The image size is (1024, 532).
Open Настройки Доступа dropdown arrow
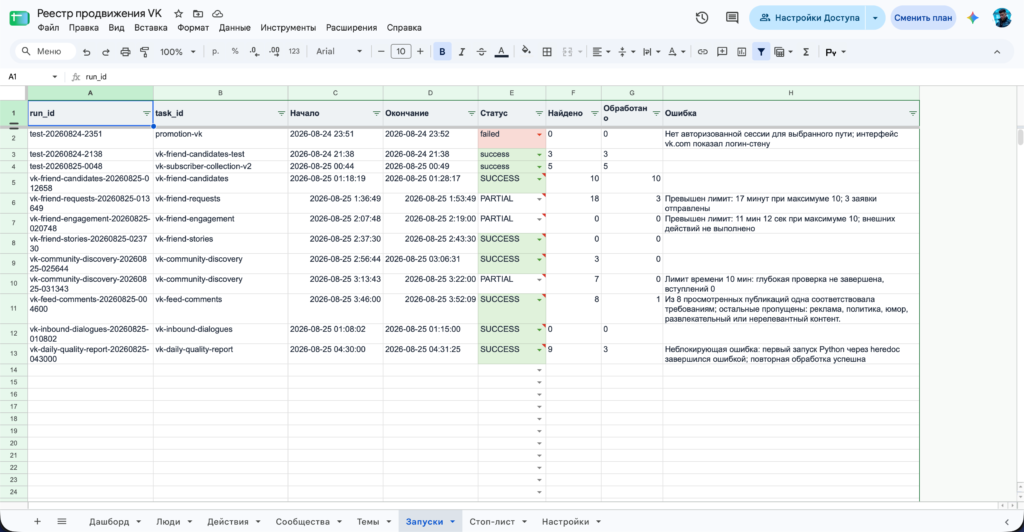tap(875, 18)
